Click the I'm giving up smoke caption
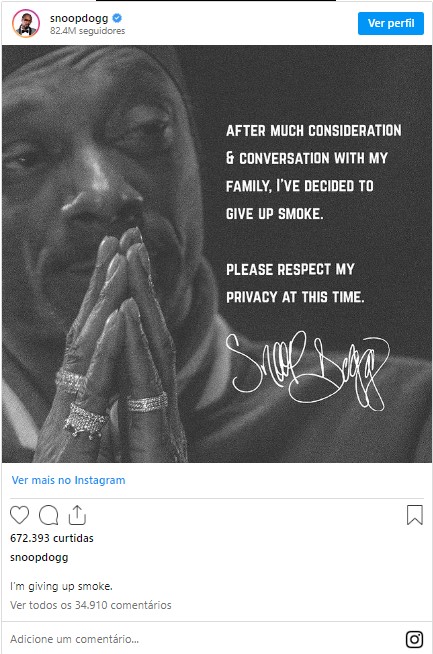Image resolution: width=433 pixels, height=654 pixels. coord(61,586)
